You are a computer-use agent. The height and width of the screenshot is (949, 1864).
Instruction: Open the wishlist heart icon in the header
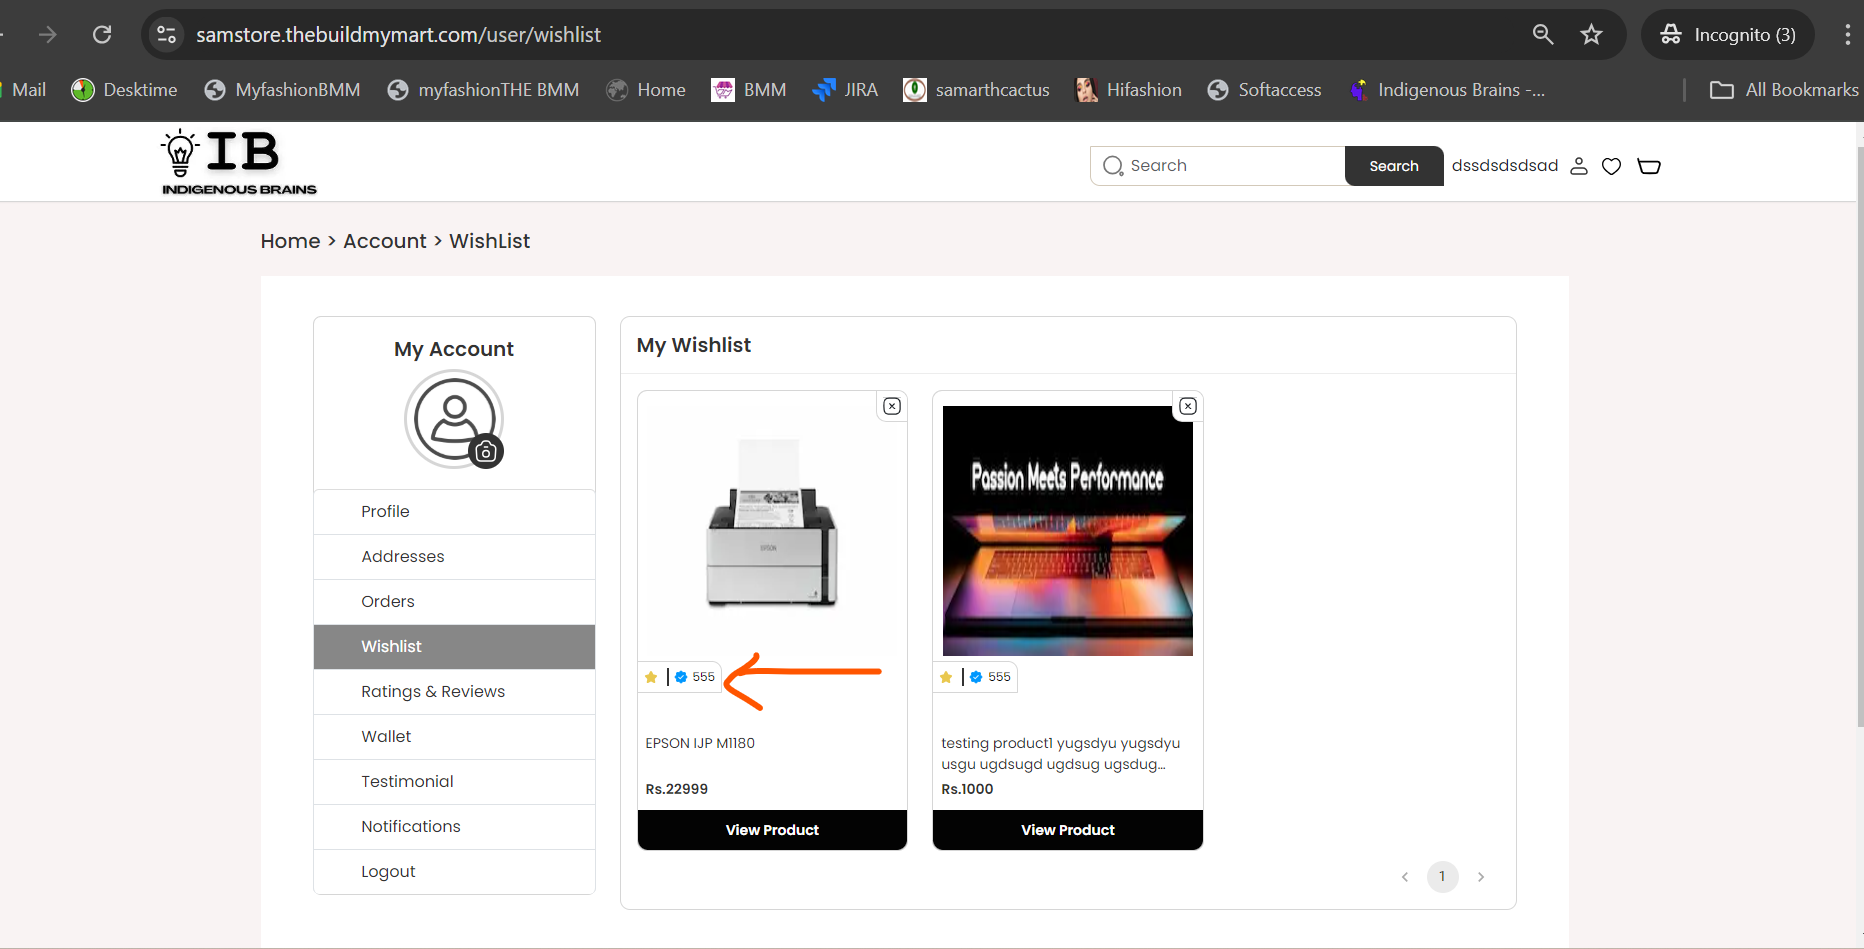(1611, 166)
